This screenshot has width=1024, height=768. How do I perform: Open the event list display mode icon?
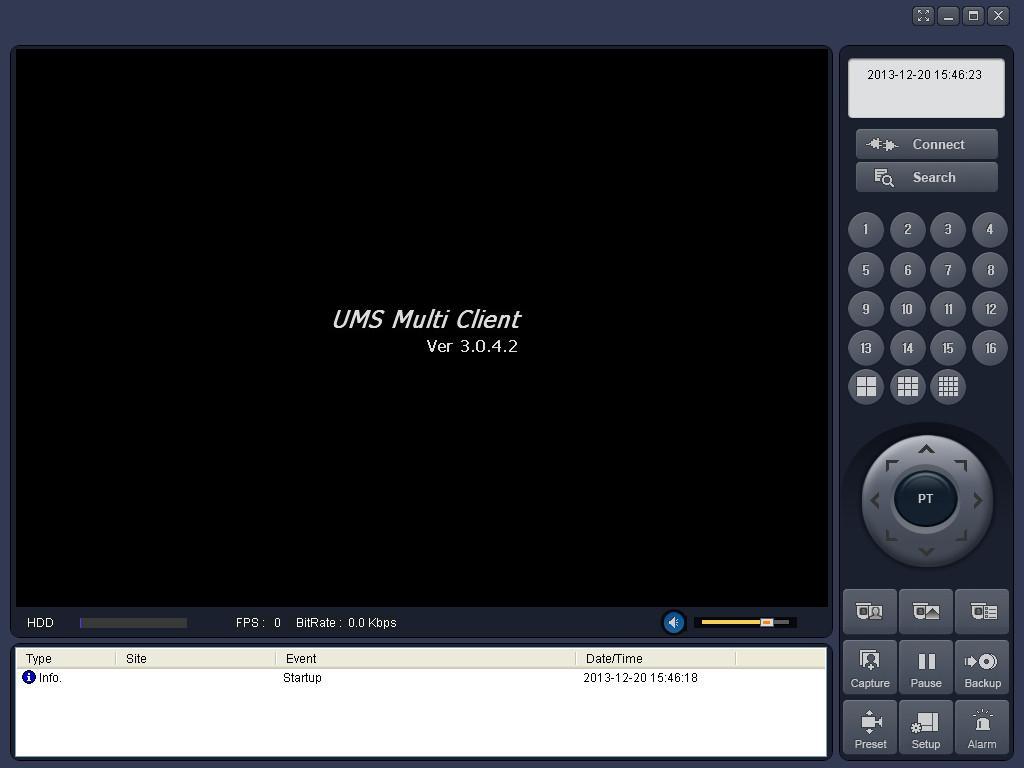click(x=981, y=611)
